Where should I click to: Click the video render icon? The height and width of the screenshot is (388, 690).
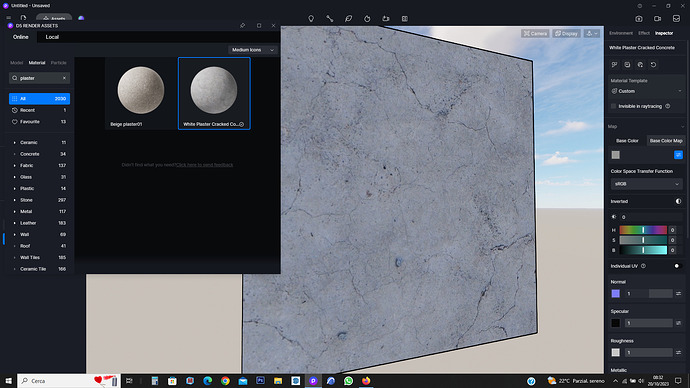coord(657,18)
